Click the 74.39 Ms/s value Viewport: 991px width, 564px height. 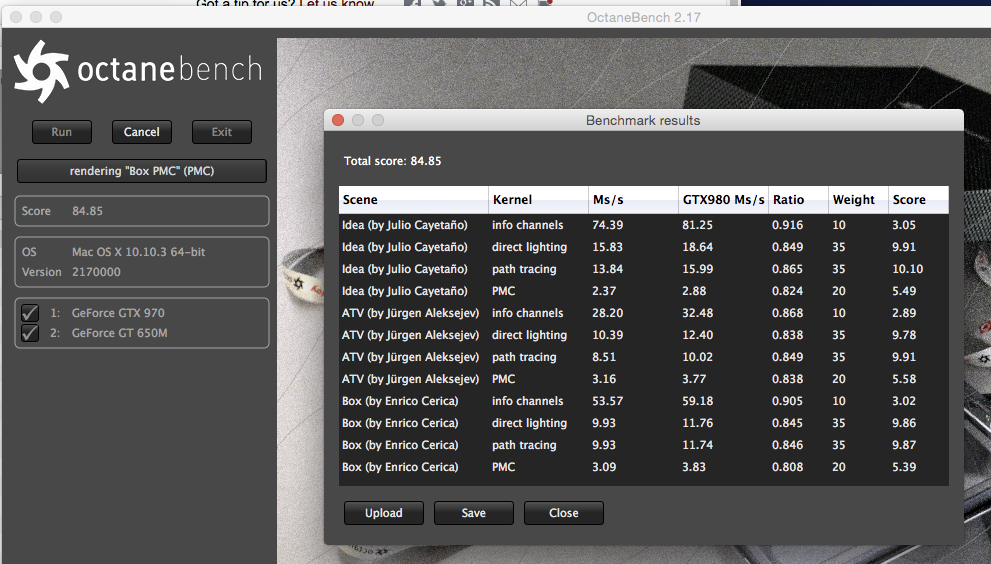[x=607, y=225]
